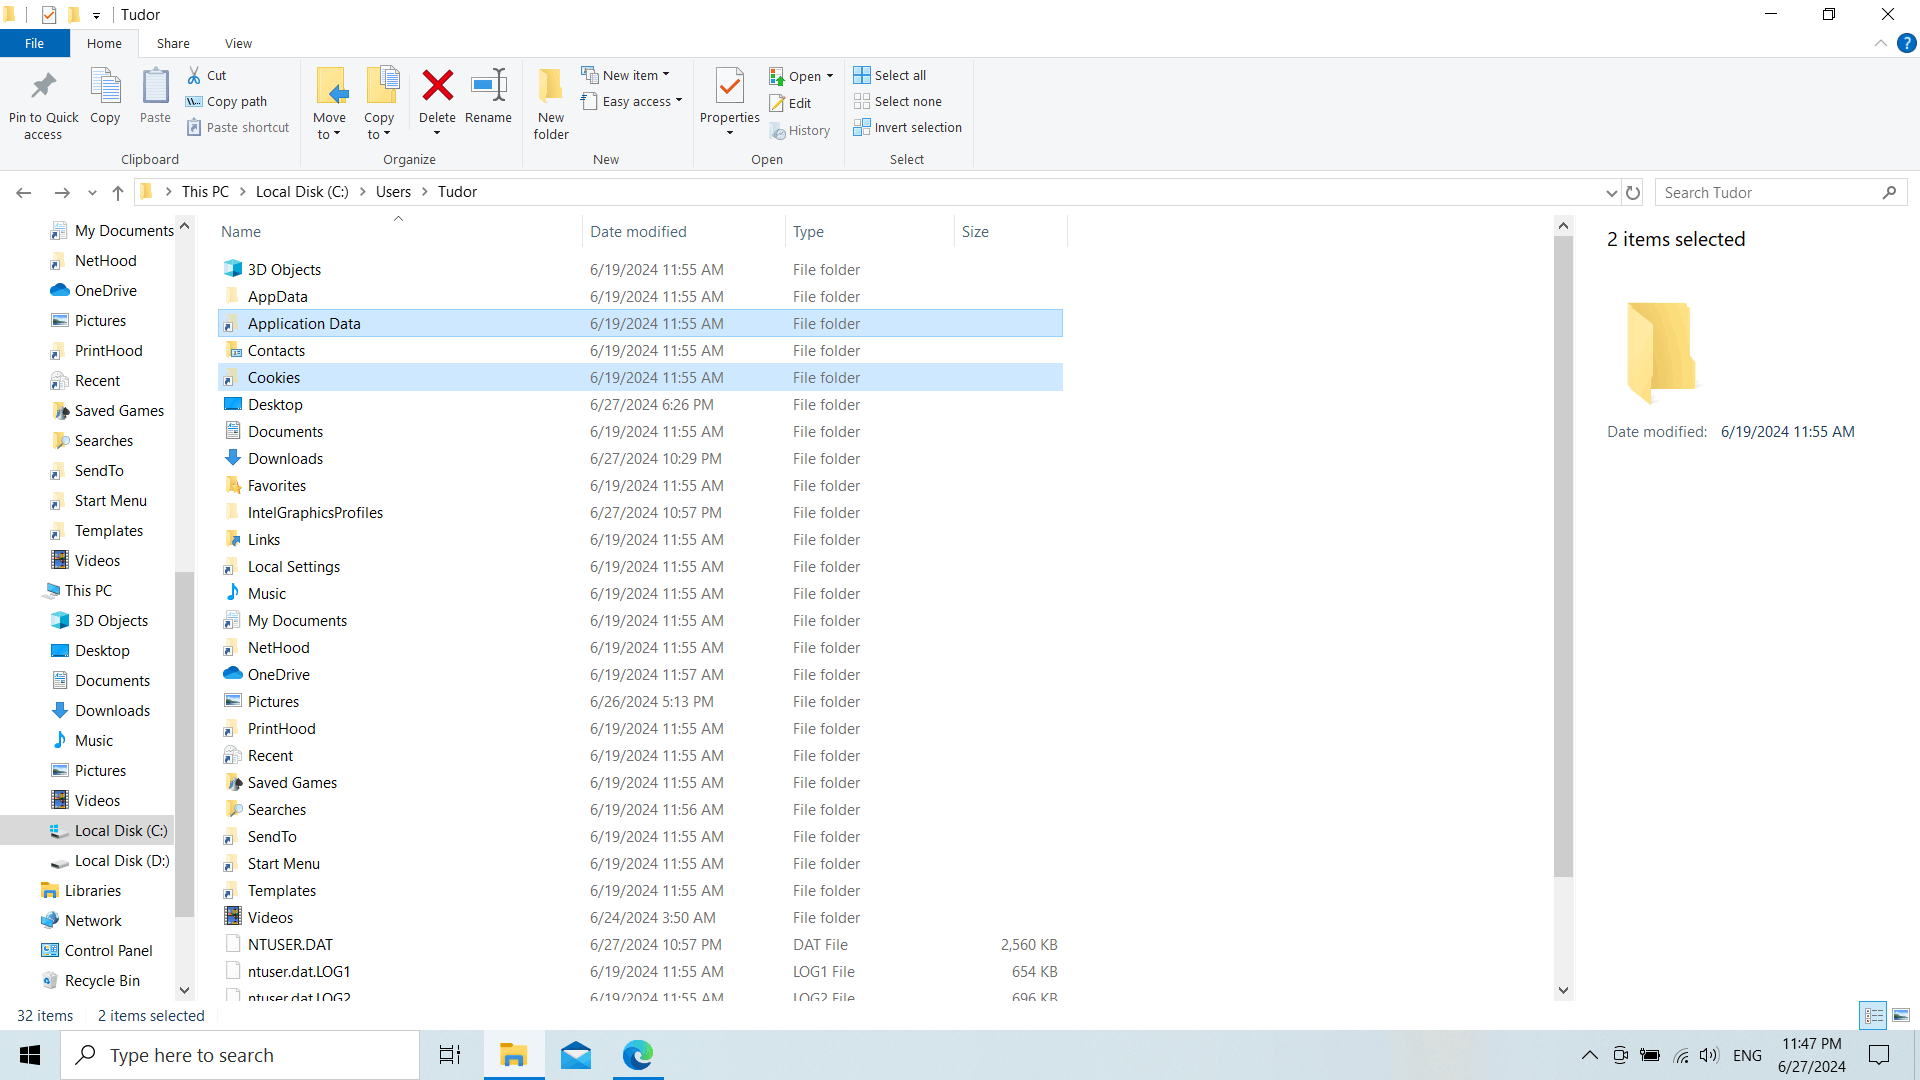Click the Cut scissors icon
This screenshot has width=1920, height=1080.
195,75
